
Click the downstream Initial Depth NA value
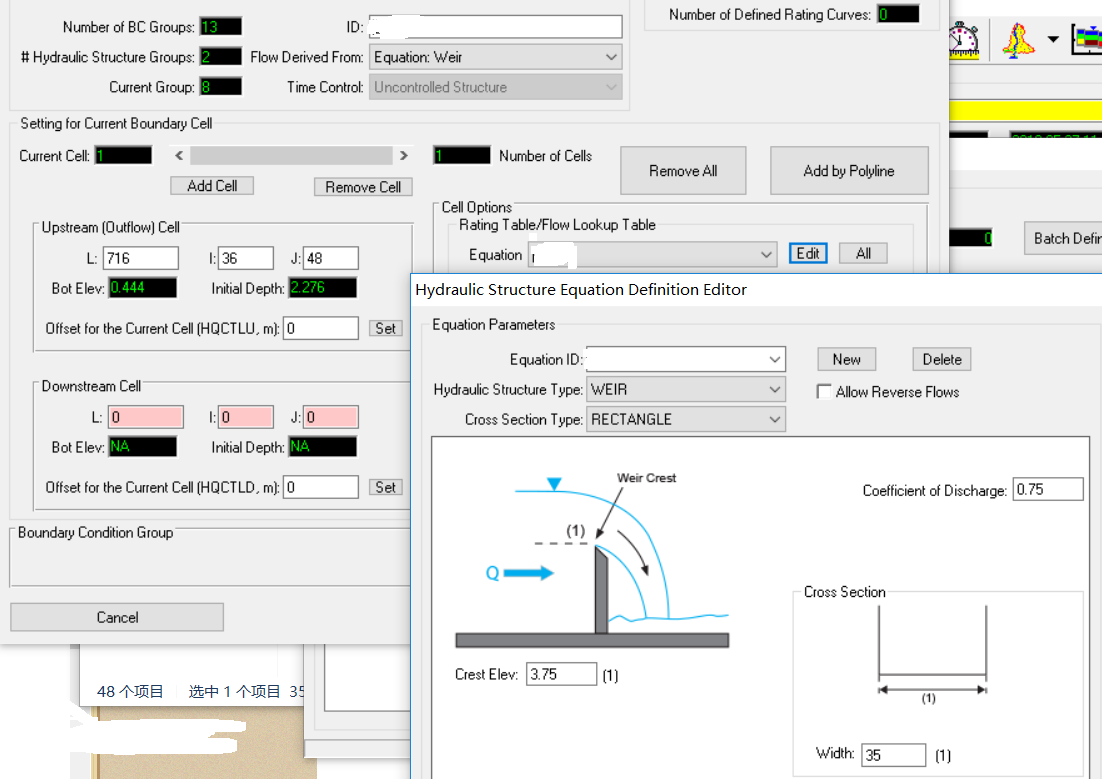pyautogui.click(x=323, y=446)
